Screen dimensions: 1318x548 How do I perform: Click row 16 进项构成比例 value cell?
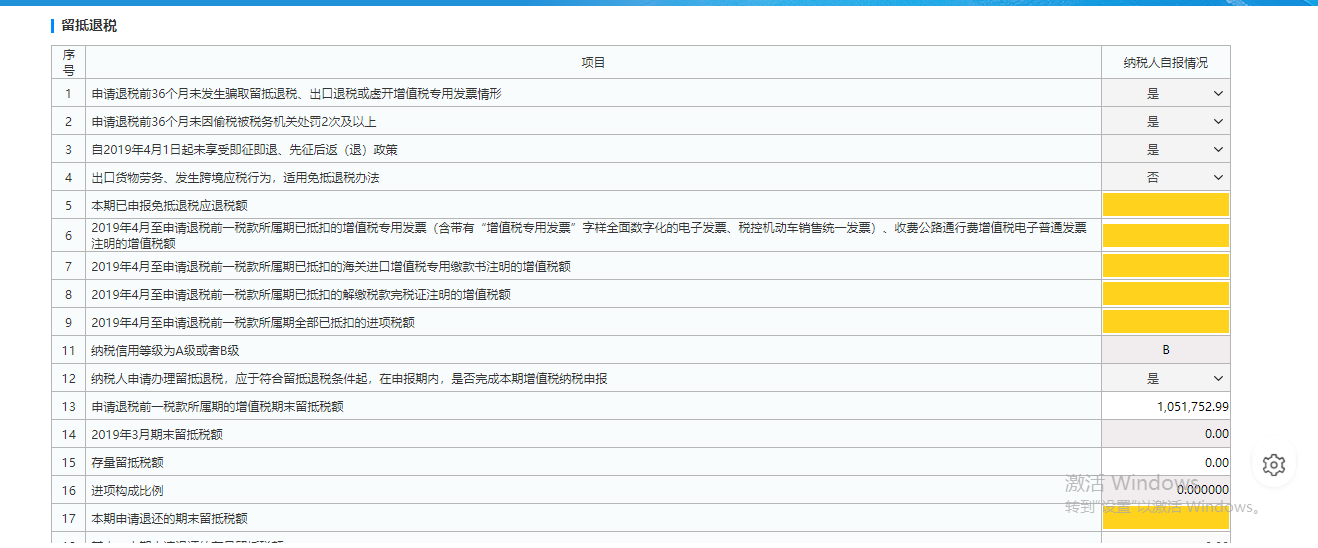pyautogui.click(x=1166, y=490)
